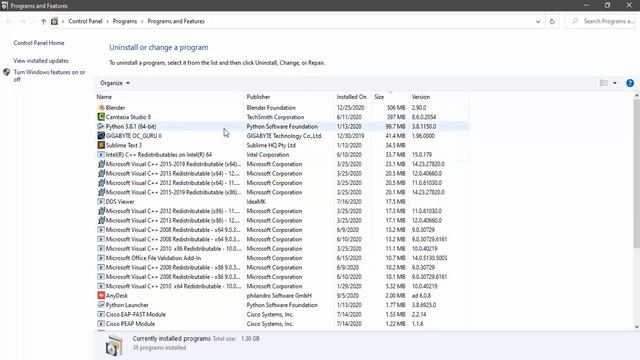The image size is (640, 360).
Task: Click the GIGABYTE OC_GURU II icon
Action: (x=101, y=136)
